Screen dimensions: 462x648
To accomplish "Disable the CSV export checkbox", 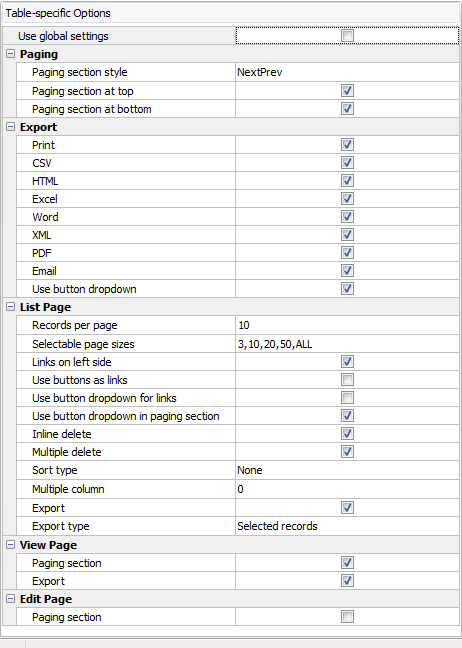I will click(347, 163).
